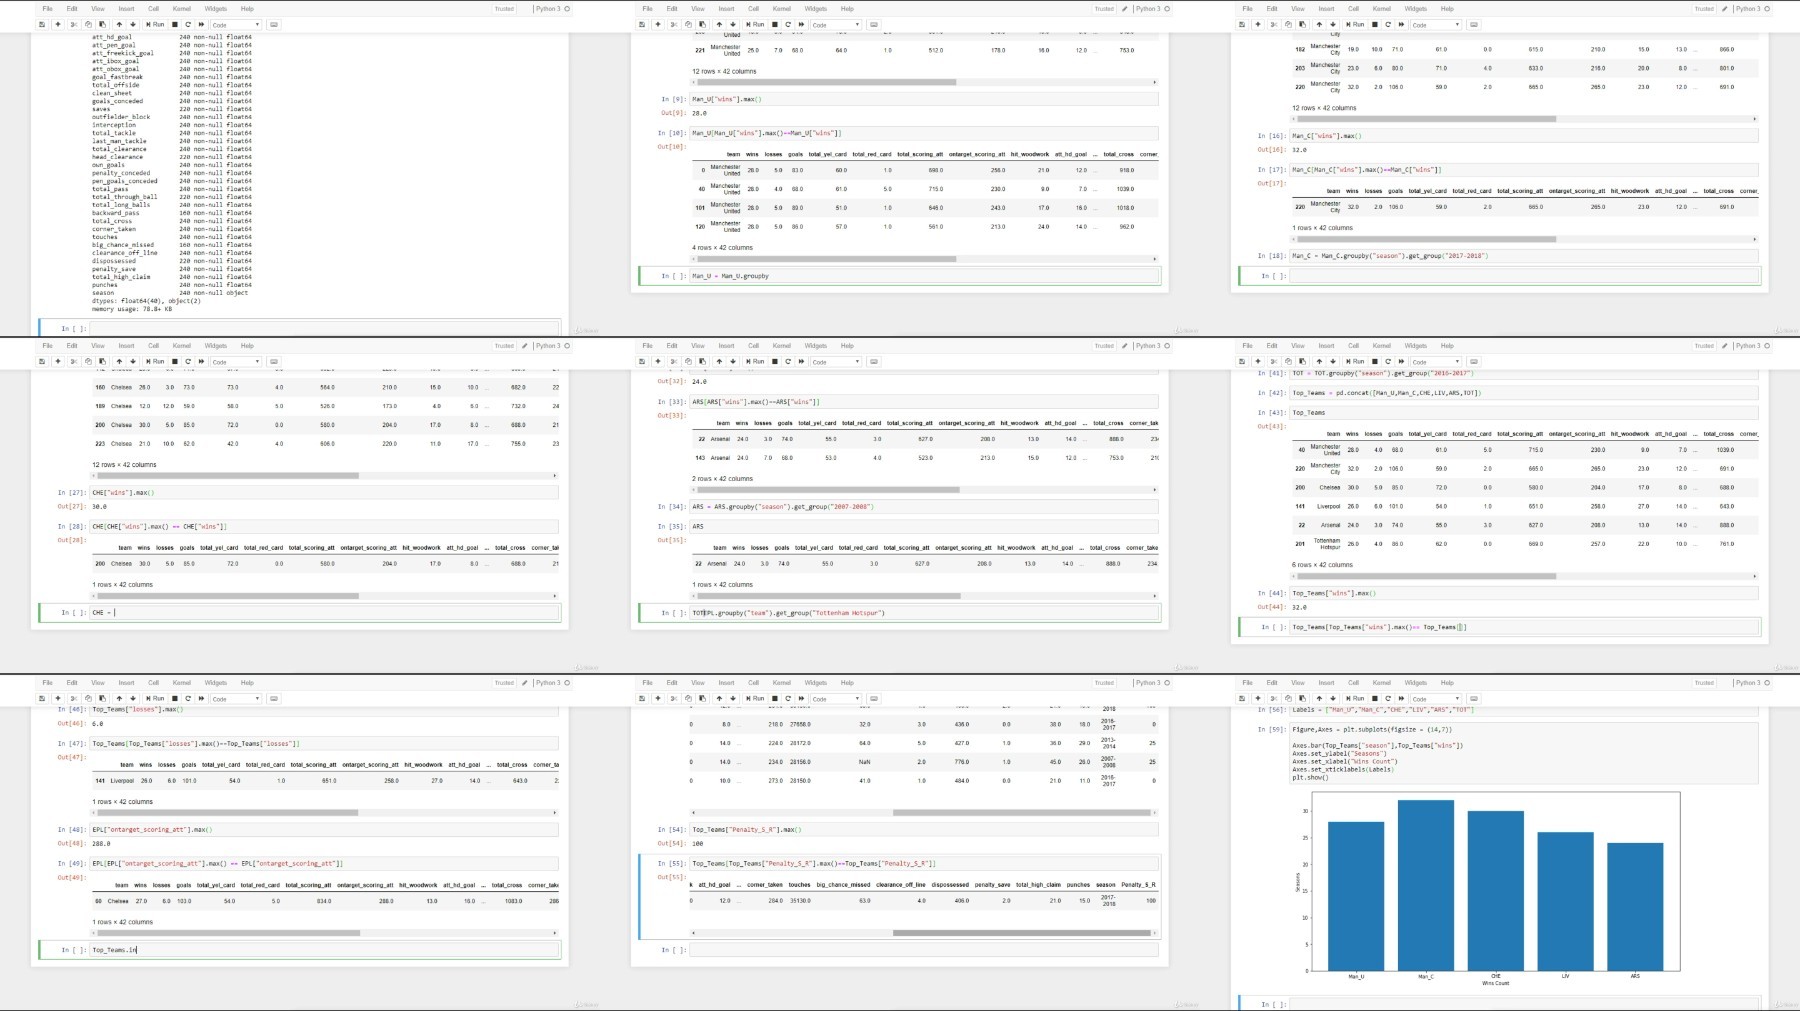
Task: Save the CHE wins notebook
Action: point(42,361)
